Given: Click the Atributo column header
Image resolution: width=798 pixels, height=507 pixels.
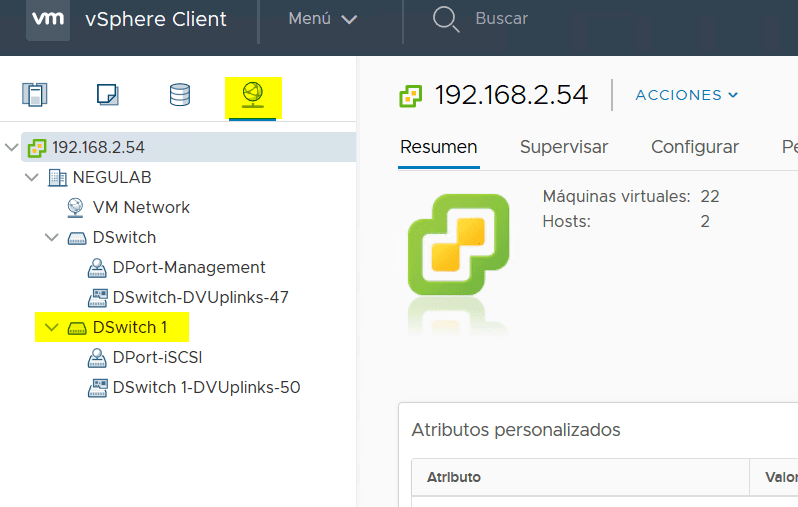Looking at the screenshot, I should tap(453, 477).
